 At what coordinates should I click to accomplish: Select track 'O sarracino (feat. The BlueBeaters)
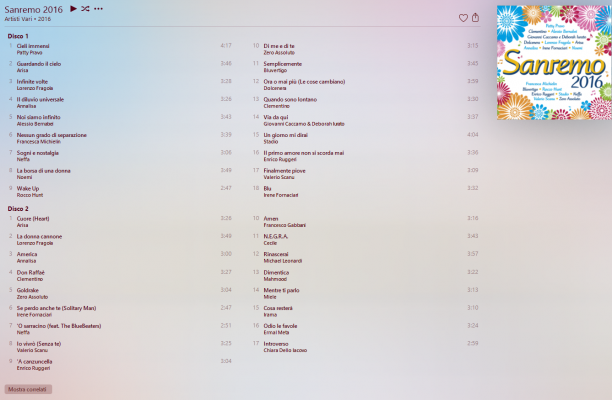(x=59, y=326)
